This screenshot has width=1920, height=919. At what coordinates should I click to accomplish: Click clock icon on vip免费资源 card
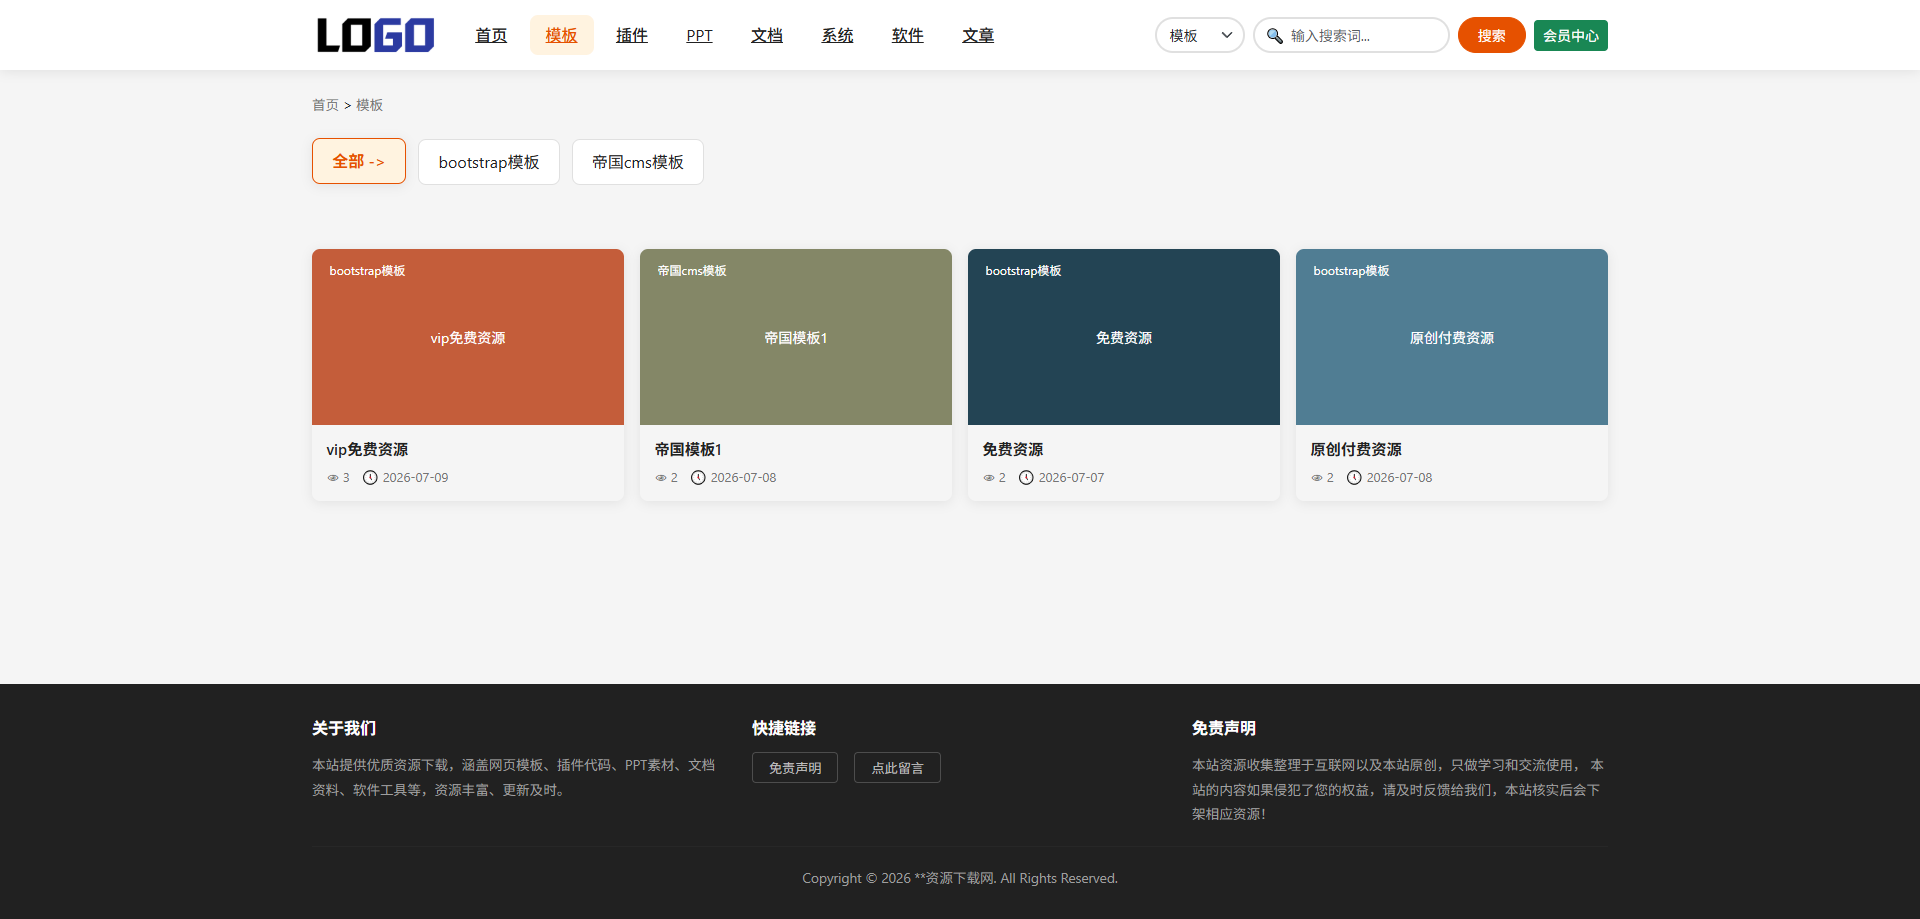point(370,478)
